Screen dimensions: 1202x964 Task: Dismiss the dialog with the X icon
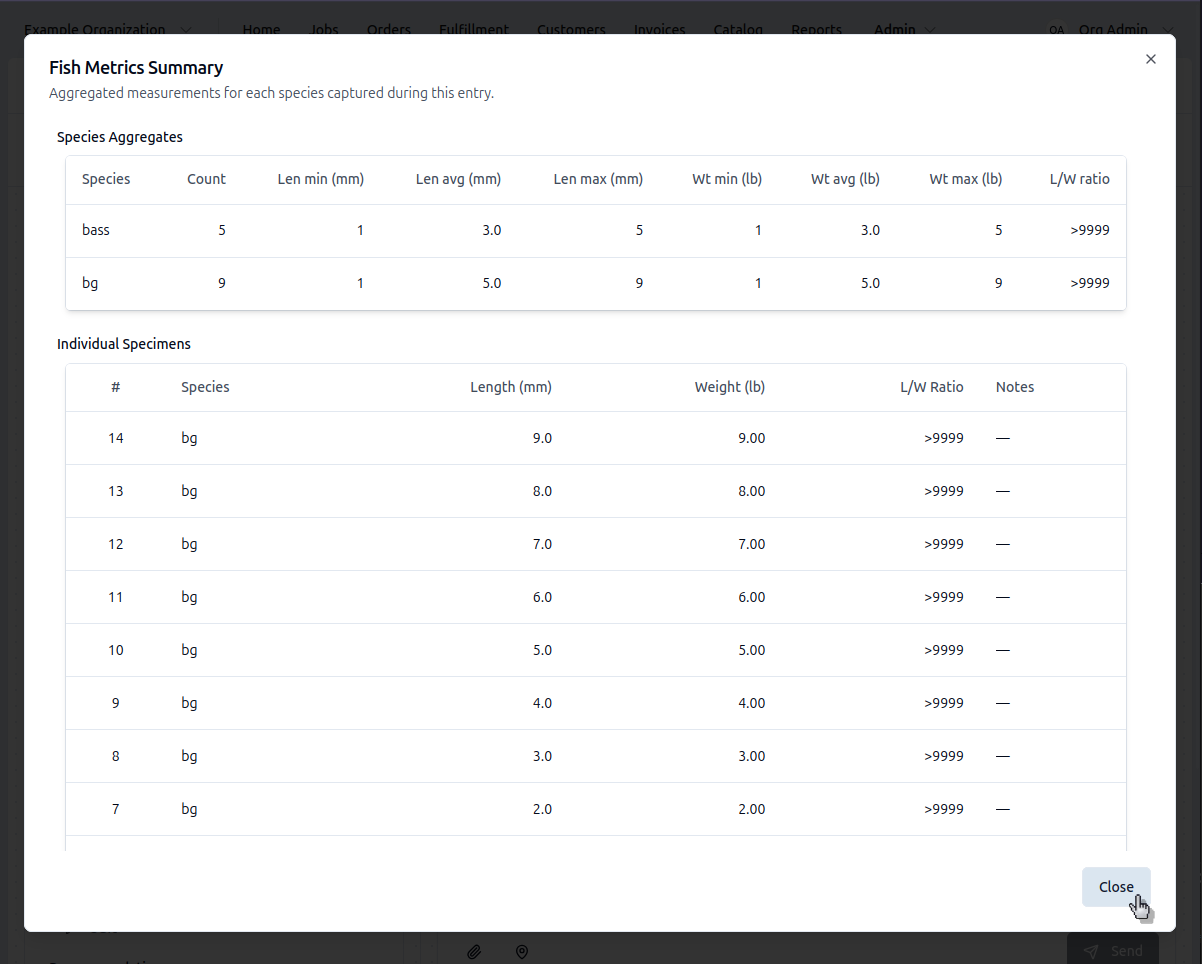tap(1150, 59)
